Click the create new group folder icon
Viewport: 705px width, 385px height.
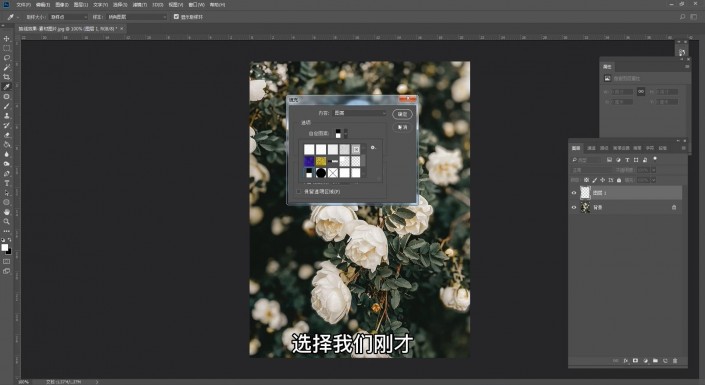655,361
